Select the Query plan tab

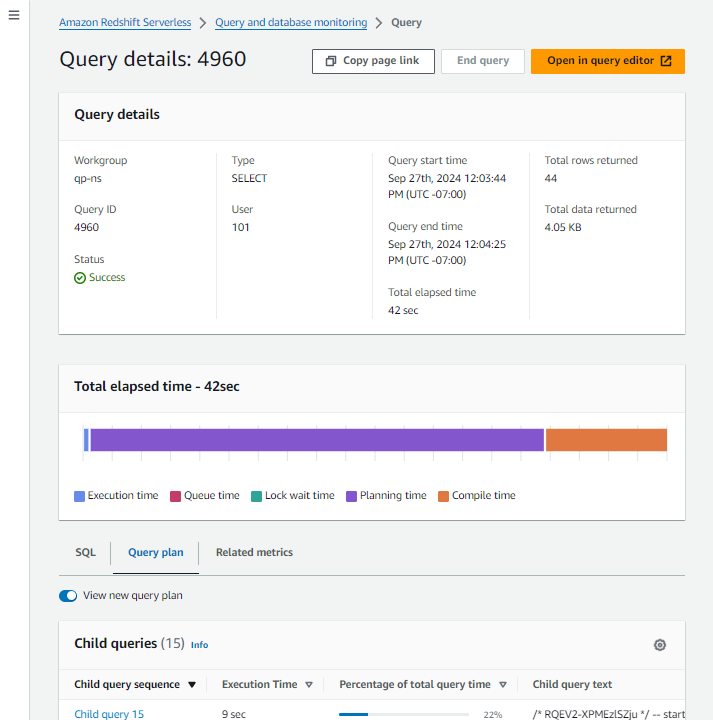(x=156, y=553)
